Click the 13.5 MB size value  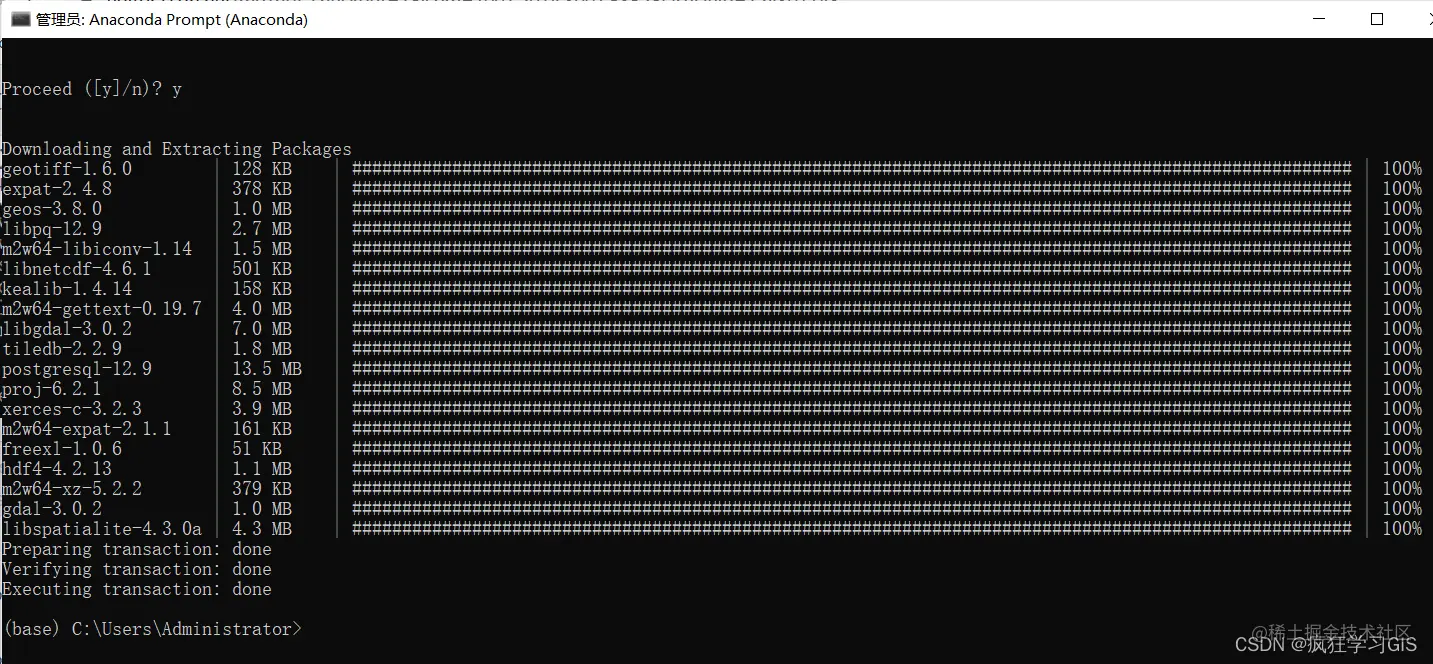coord(267,369)
